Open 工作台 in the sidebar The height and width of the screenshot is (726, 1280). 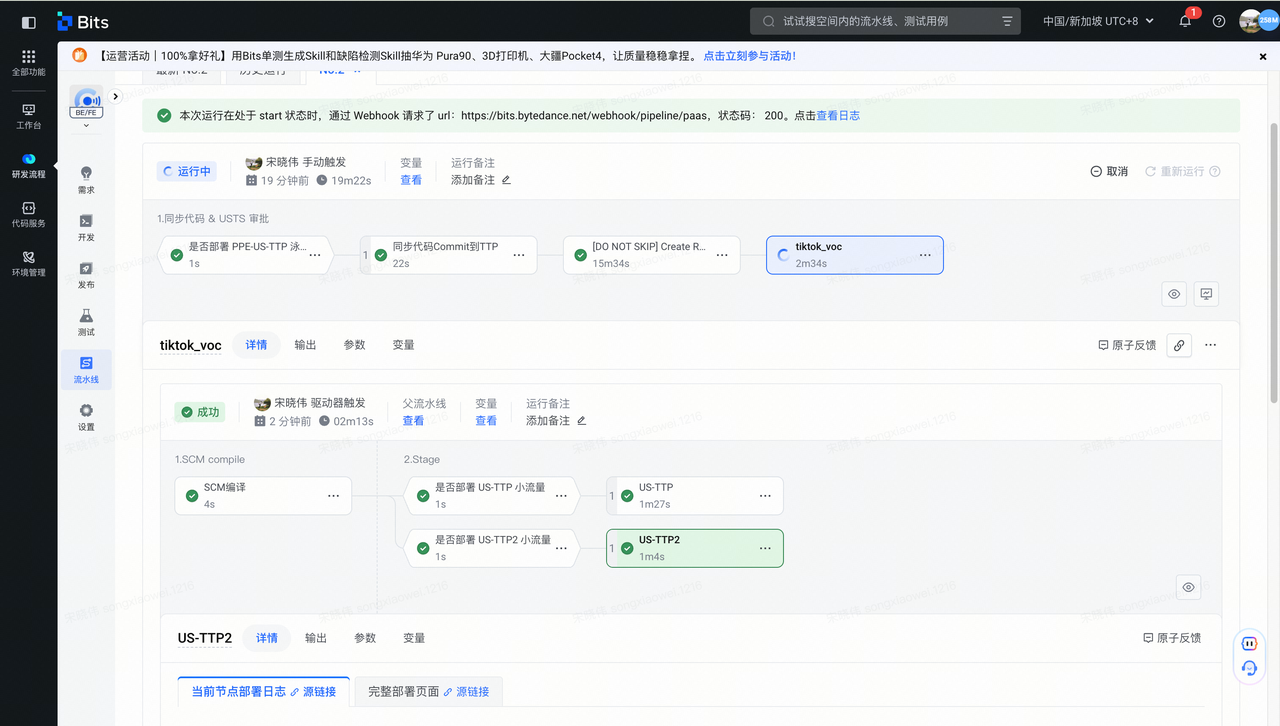pos(28,117)
